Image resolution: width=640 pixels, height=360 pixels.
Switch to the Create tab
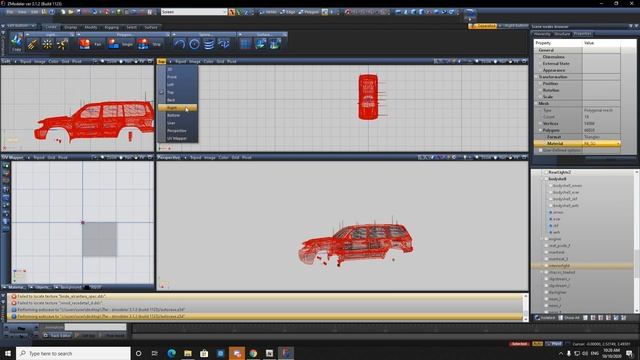pyautogui.click(x=51, y=27)
